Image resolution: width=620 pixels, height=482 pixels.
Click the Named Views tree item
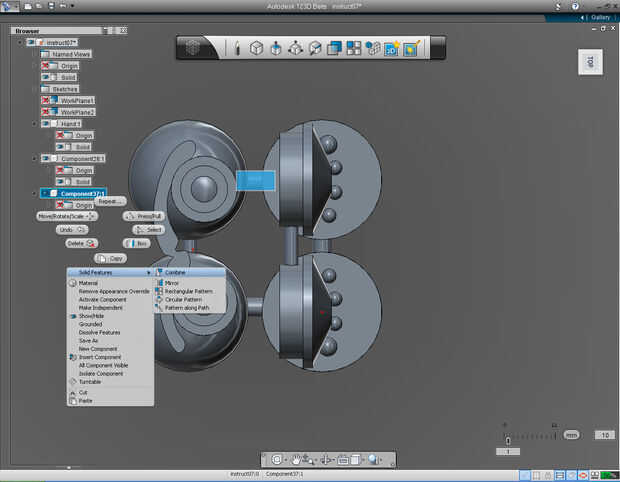pyautogui.click(x=66, y=54)
